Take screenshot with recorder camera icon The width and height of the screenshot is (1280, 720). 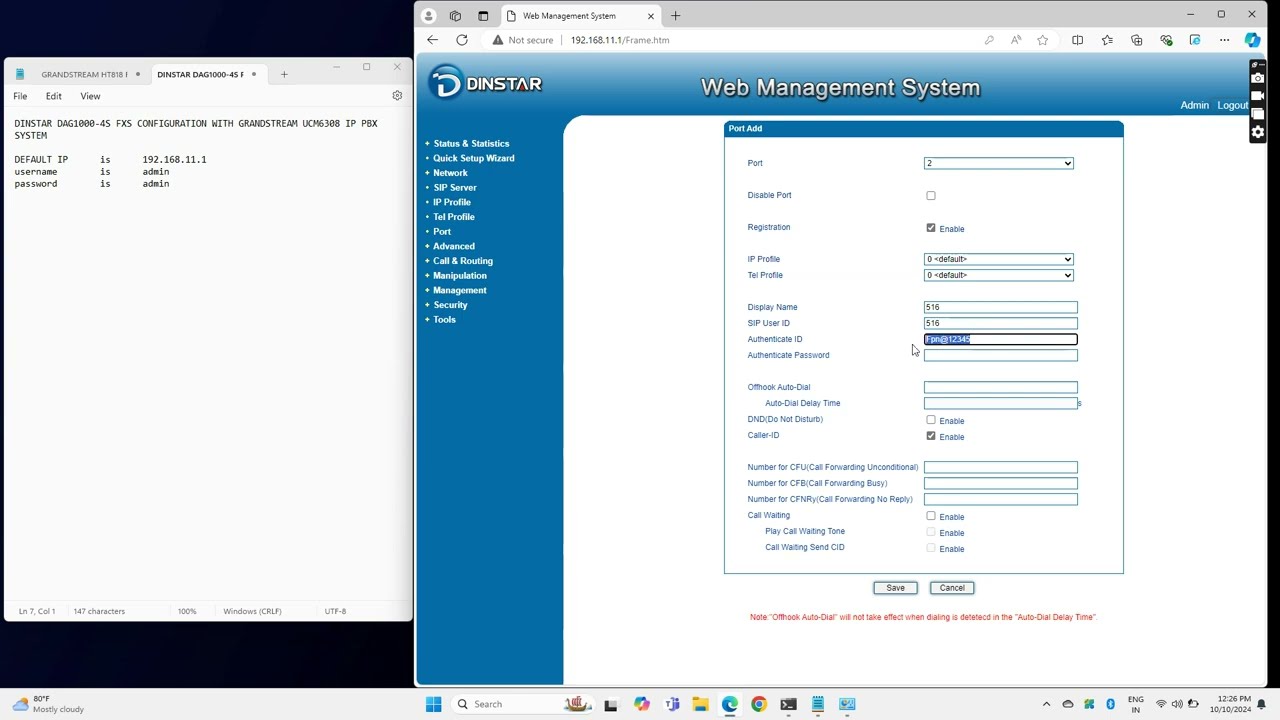point(1258,78)
